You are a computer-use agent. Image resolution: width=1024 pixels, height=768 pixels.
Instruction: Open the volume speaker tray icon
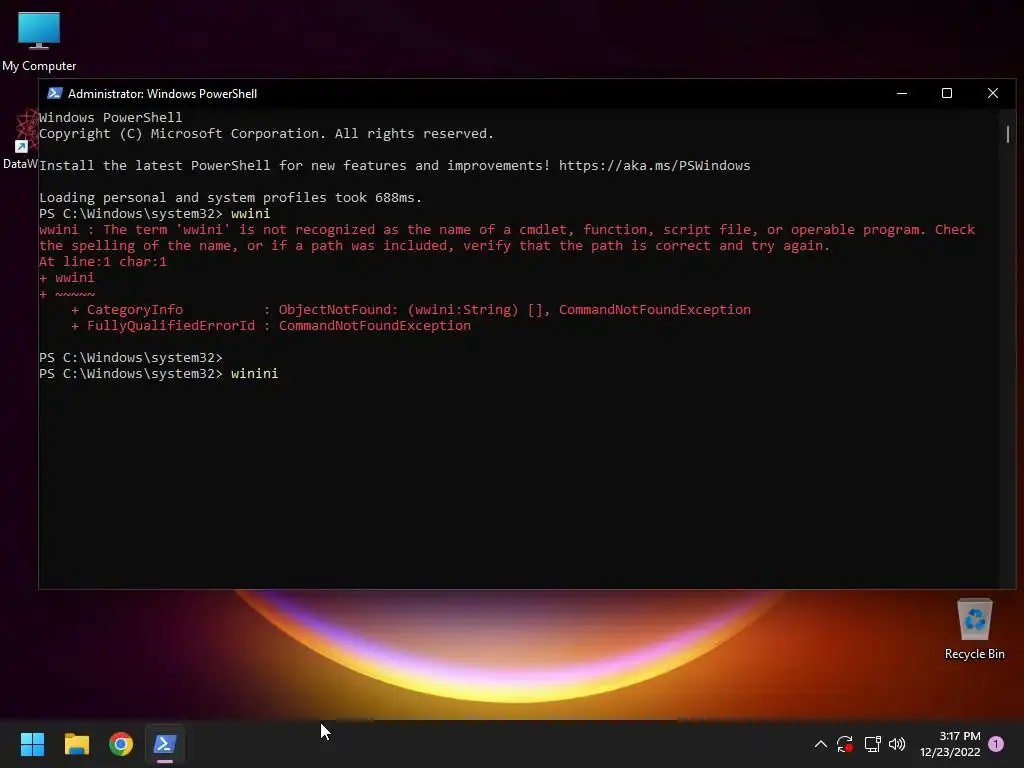click(x=897, y=744)
